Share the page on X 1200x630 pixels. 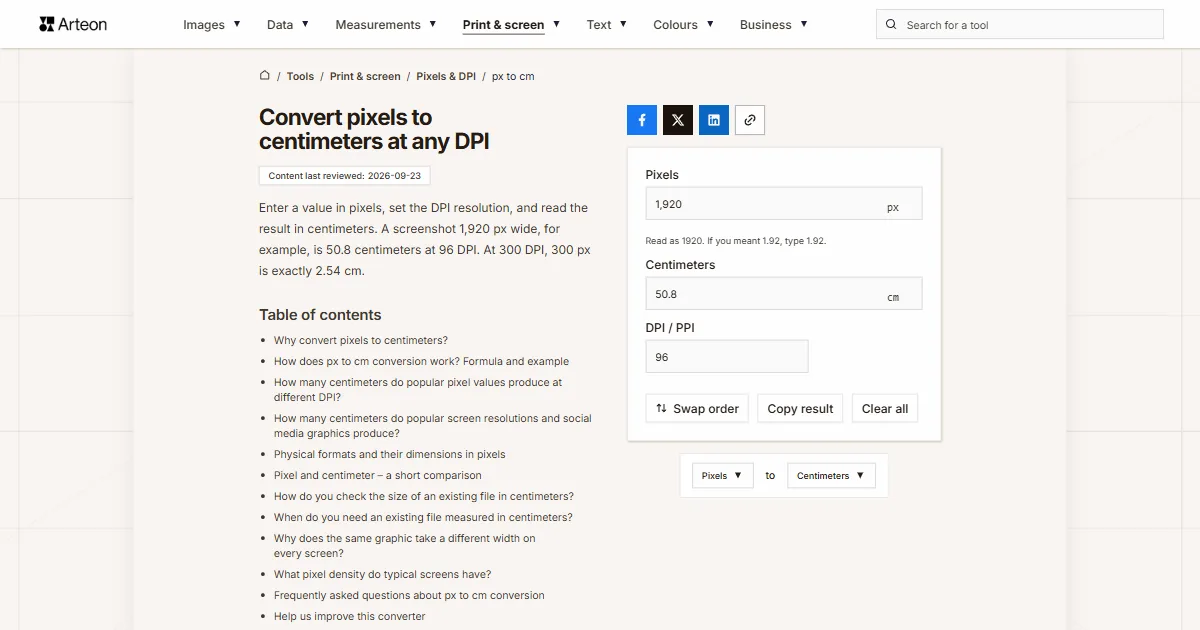coord(678,120)
